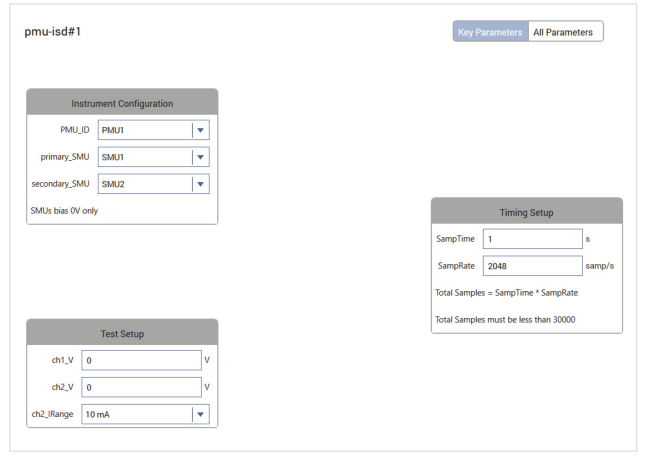Click the Instrument Configuration panel header

(122, 103)
